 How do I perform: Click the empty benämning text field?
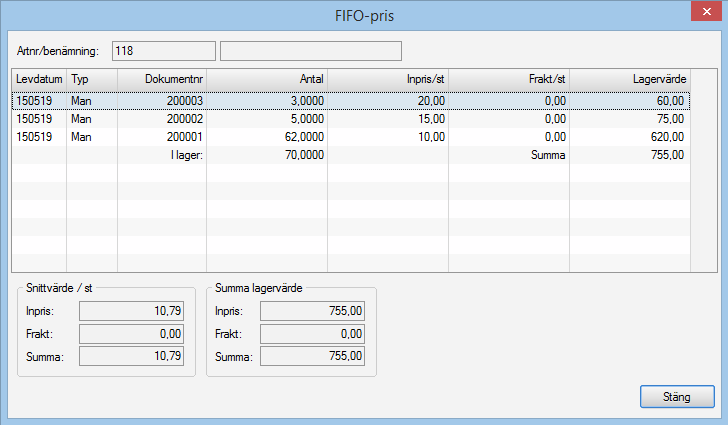(310, 51)
